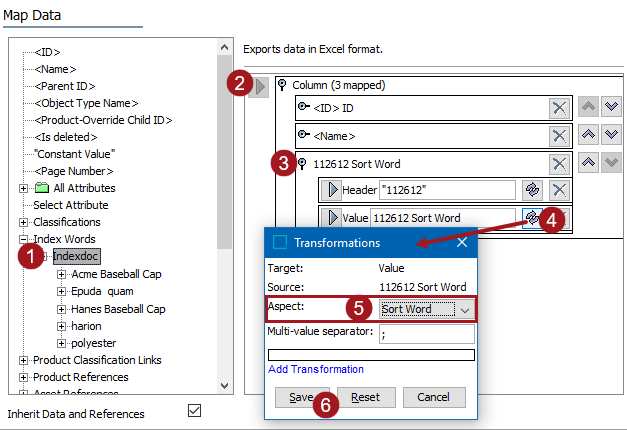
Task: Click the tree scrollbar down arrow
Action: 225,386
